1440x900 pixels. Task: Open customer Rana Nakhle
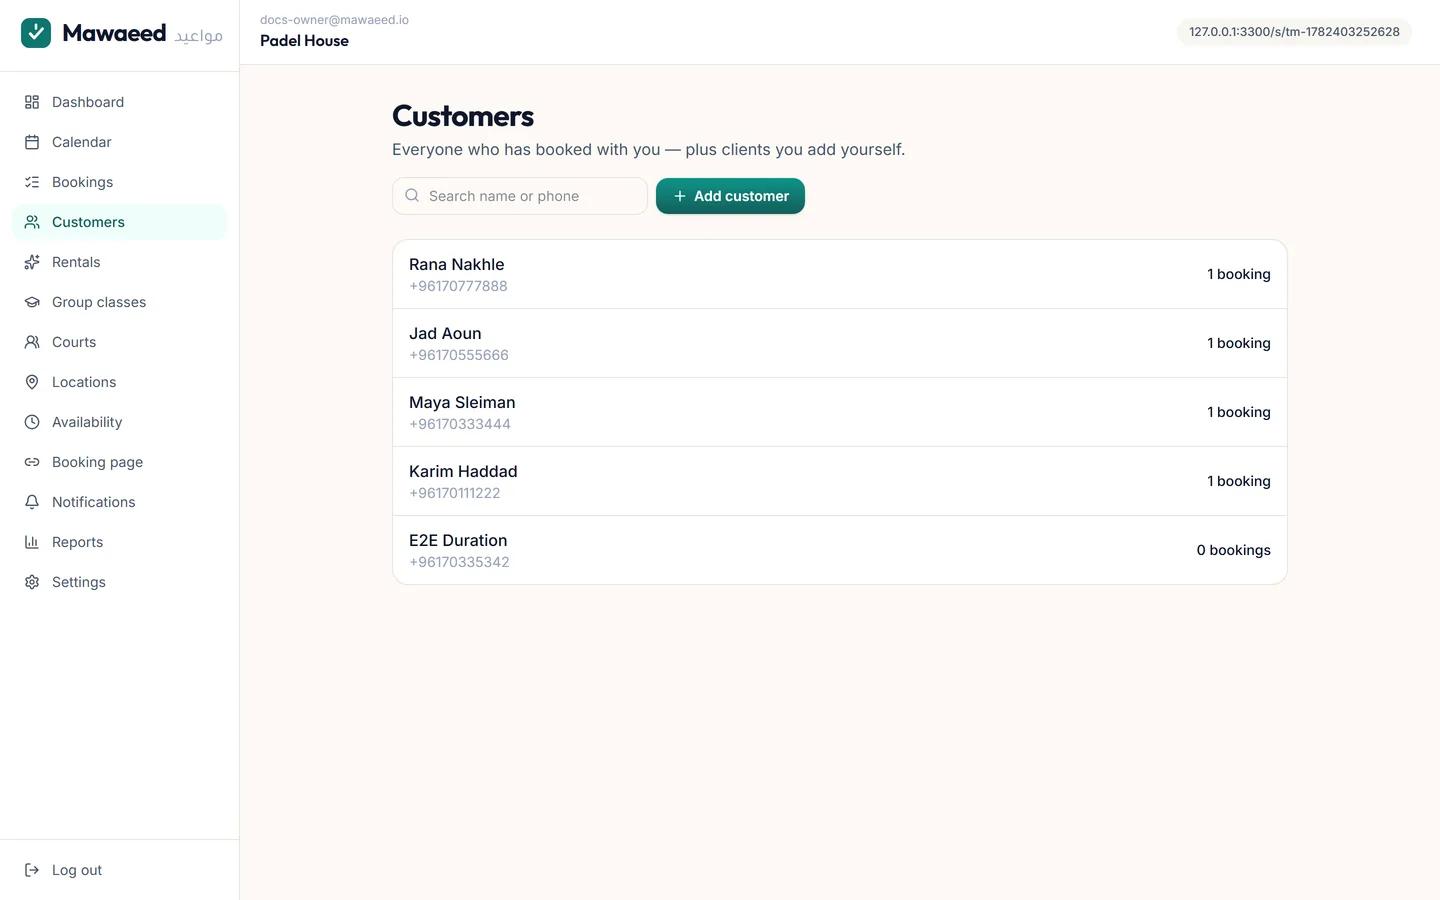pyautogui.click(x=840, y=274)
